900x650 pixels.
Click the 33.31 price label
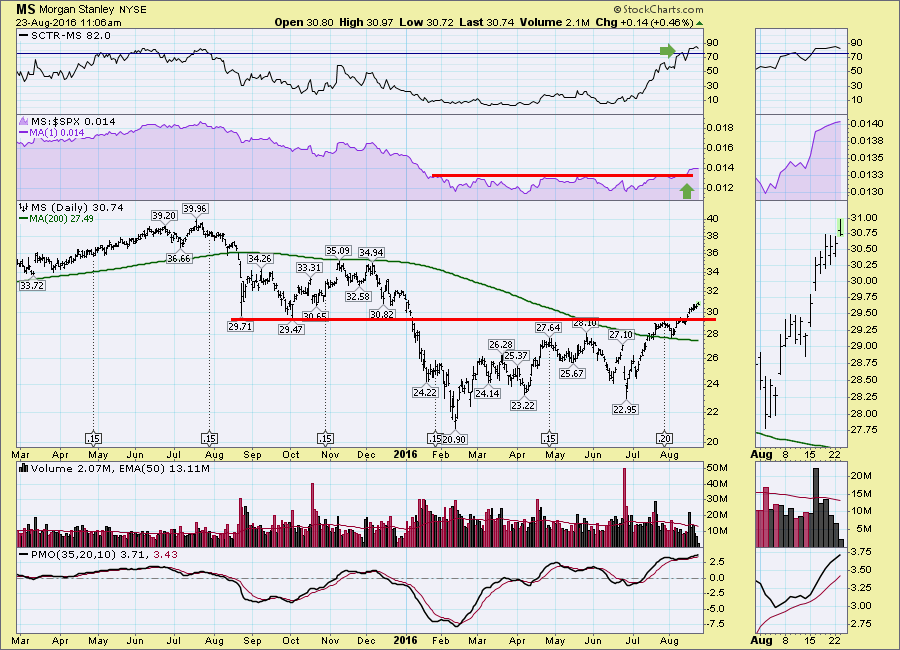(309, 268)
